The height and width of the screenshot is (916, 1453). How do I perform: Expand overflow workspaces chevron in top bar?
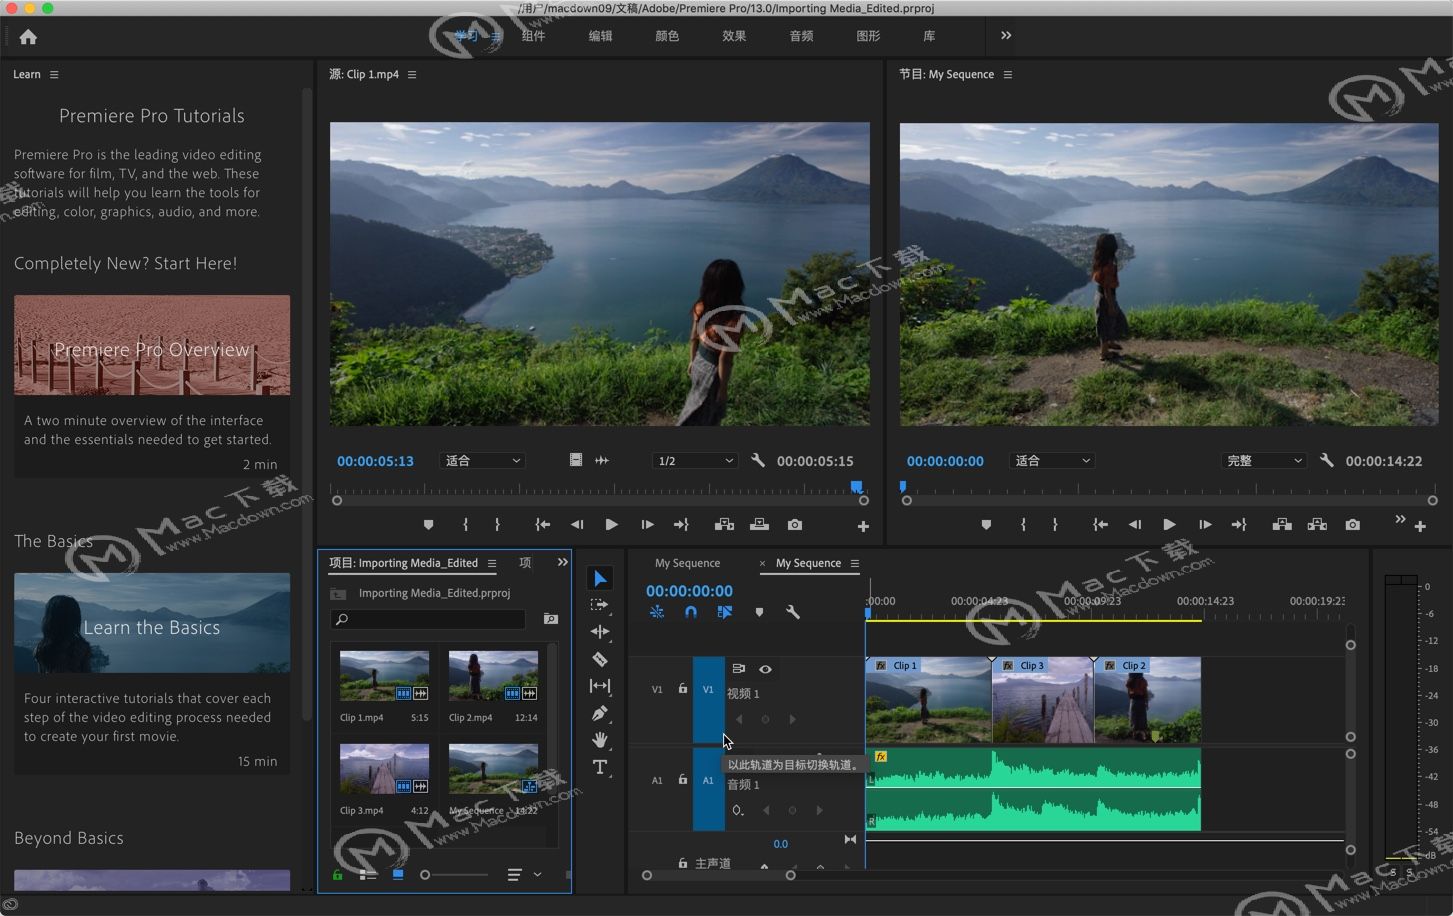[1006, 36]
